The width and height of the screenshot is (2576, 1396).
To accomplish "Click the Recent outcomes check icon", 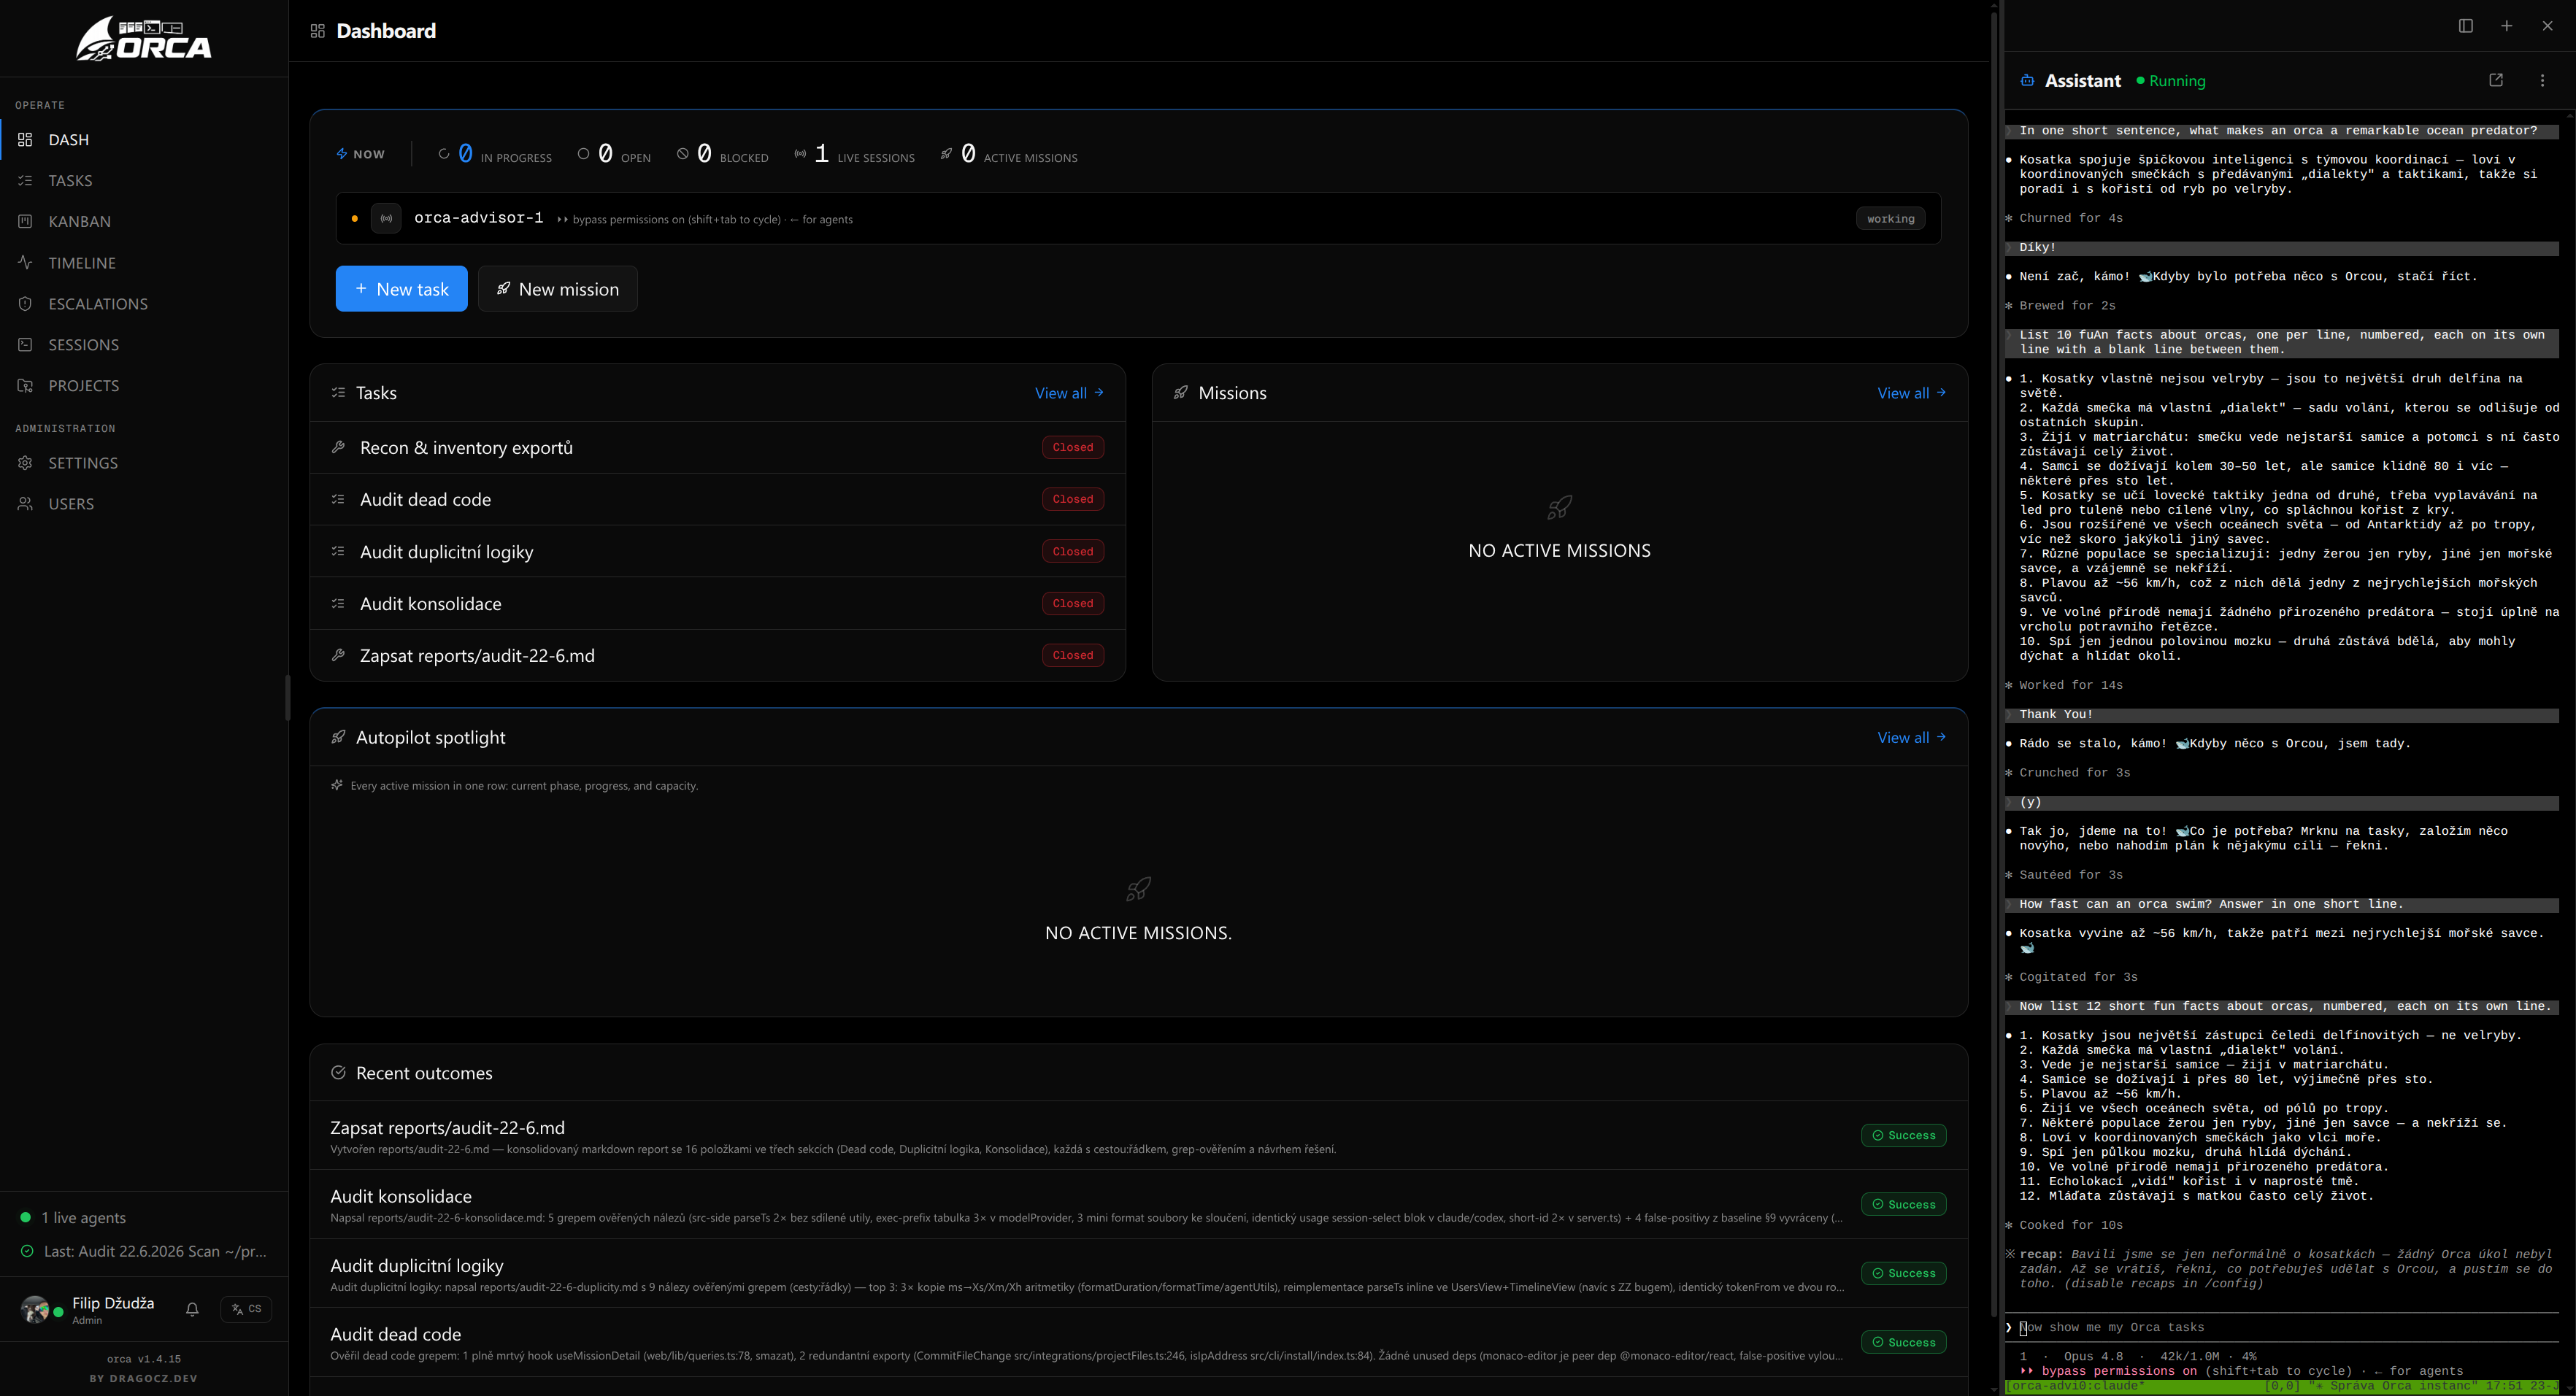I will pyautogui.click(x=338, y=1073).
